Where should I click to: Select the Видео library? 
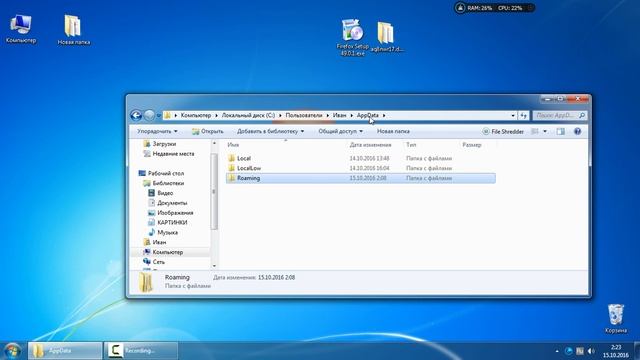165,193
